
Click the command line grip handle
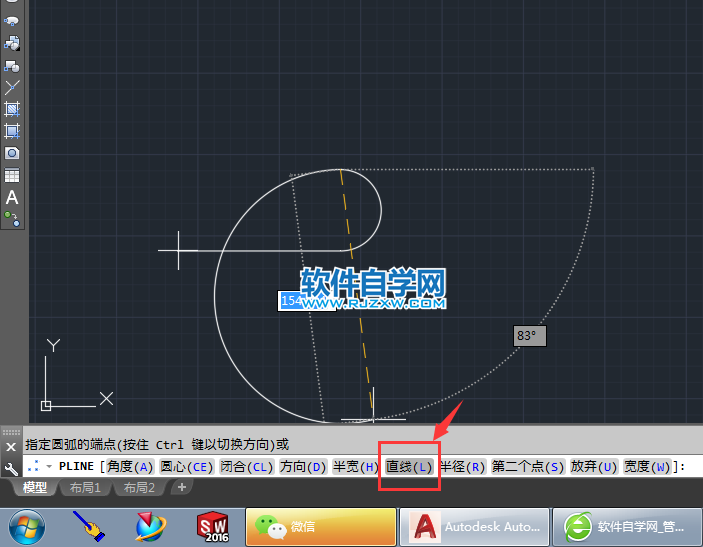click(11, 432)
